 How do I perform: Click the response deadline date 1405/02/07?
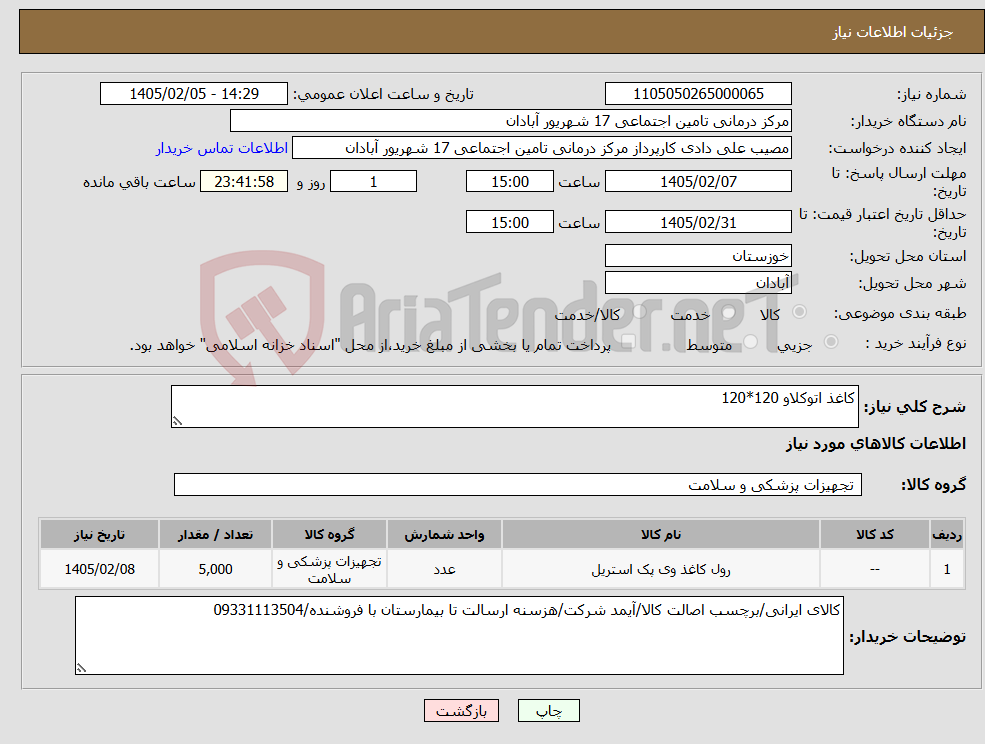tap(698, 182)
